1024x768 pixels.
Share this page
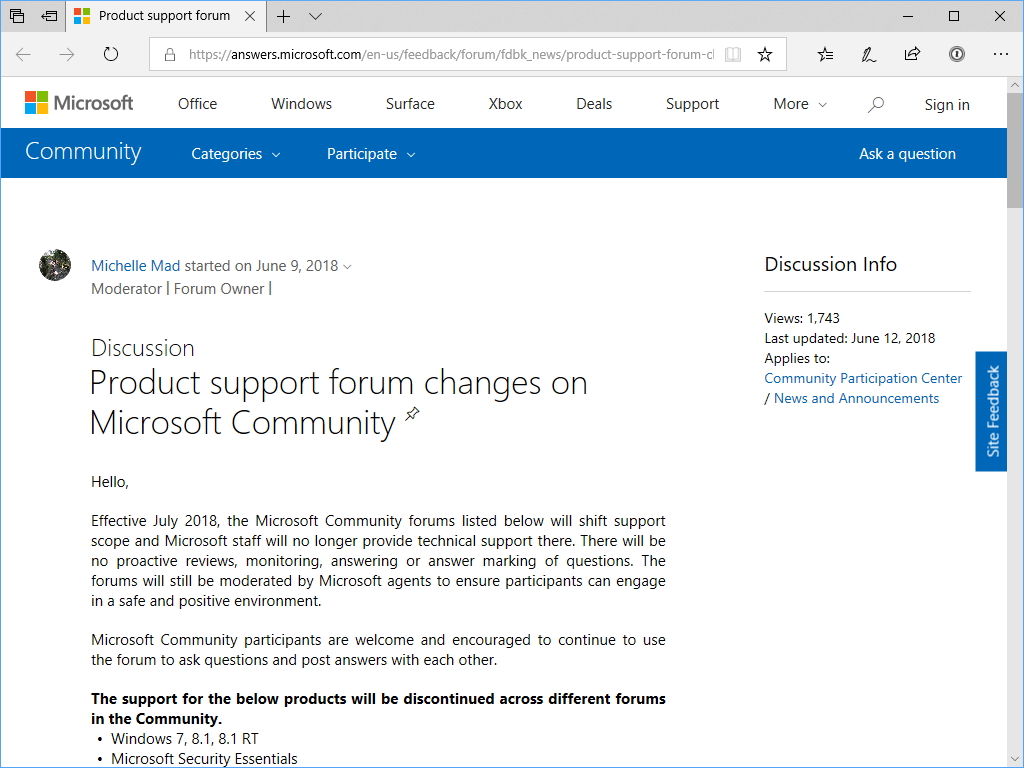tap(912, 54)
